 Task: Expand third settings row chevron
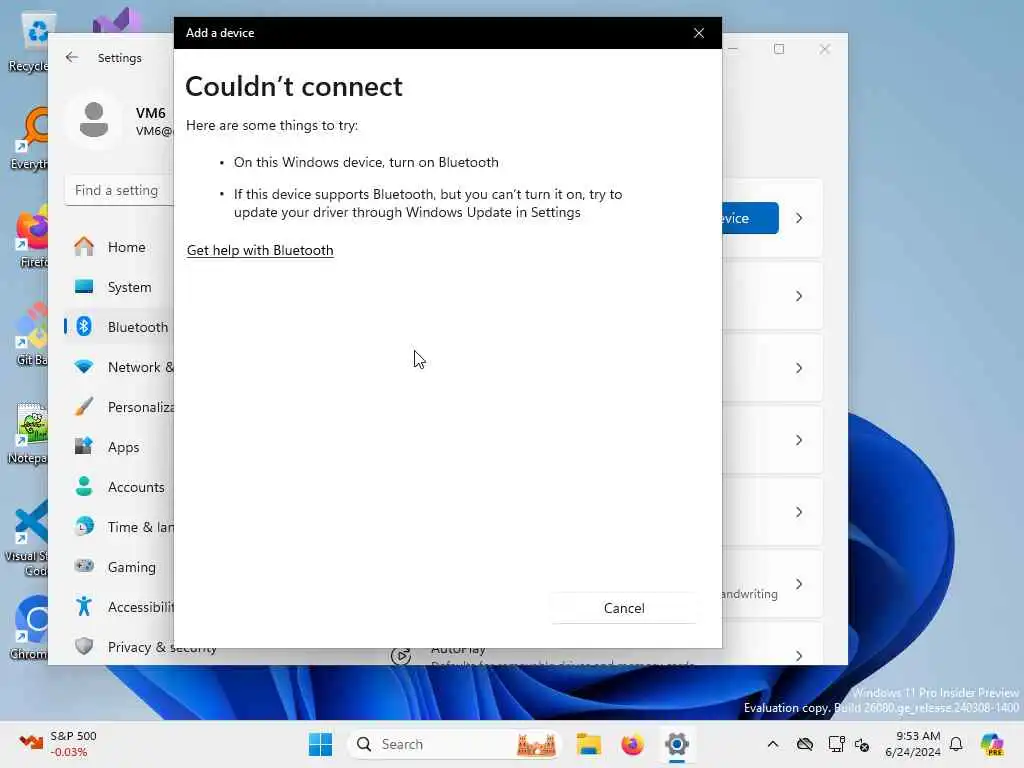pyautogui.click(x=799, y=368)
